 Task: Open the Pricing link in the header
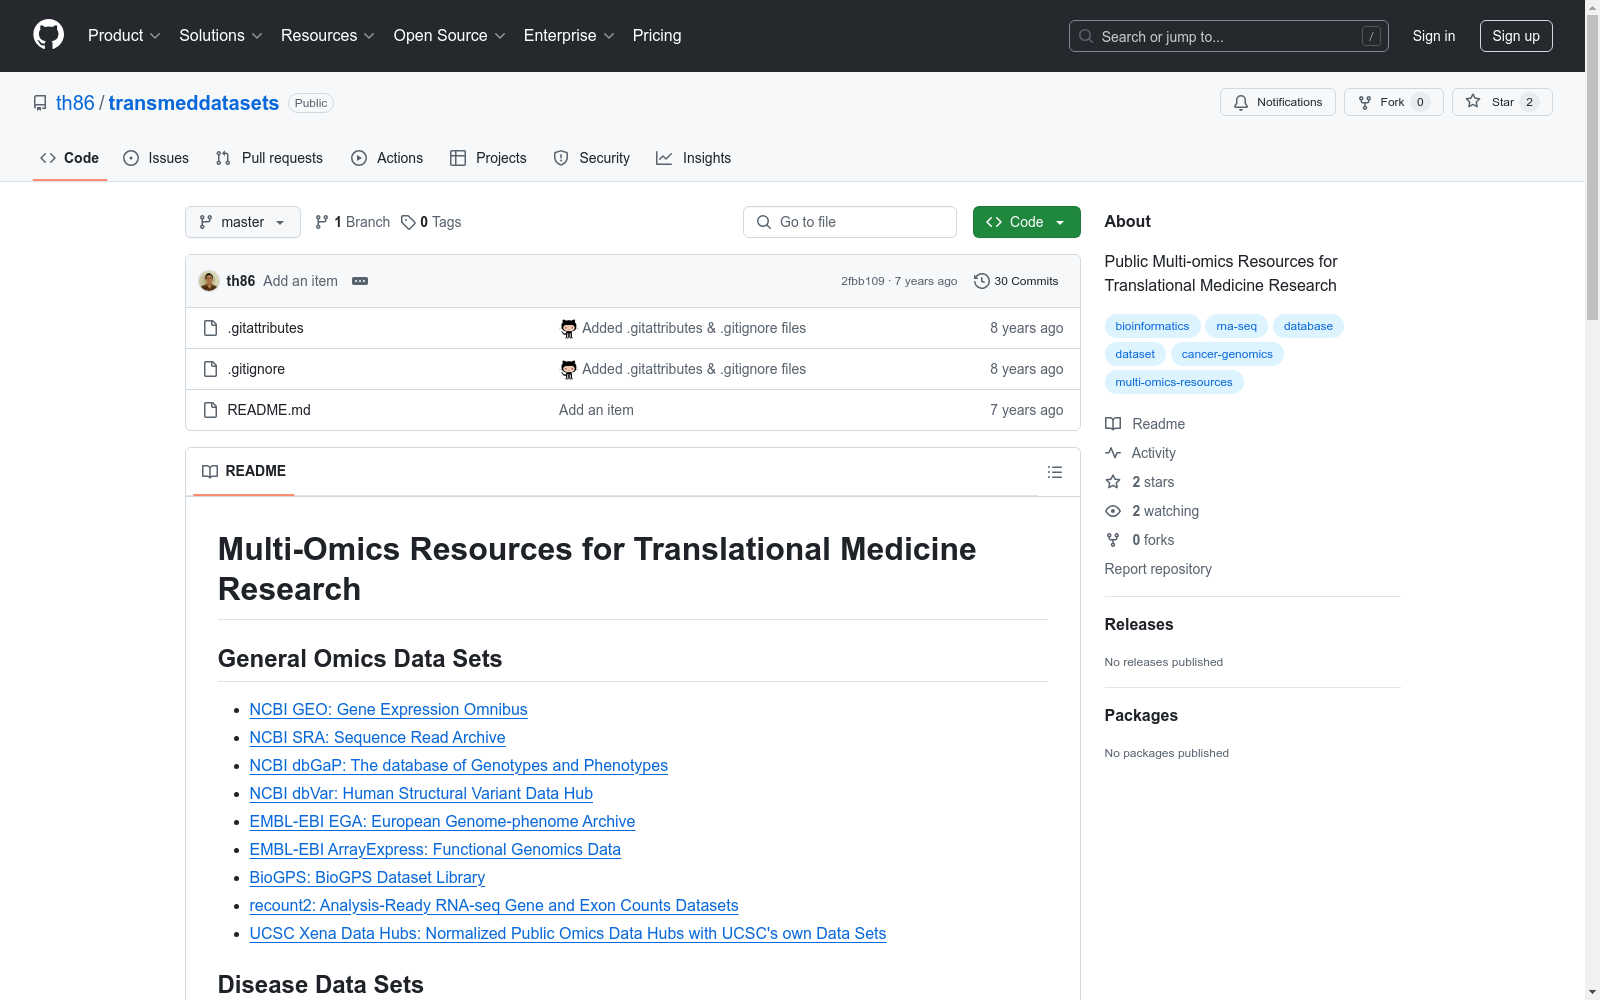coord(657,35)
